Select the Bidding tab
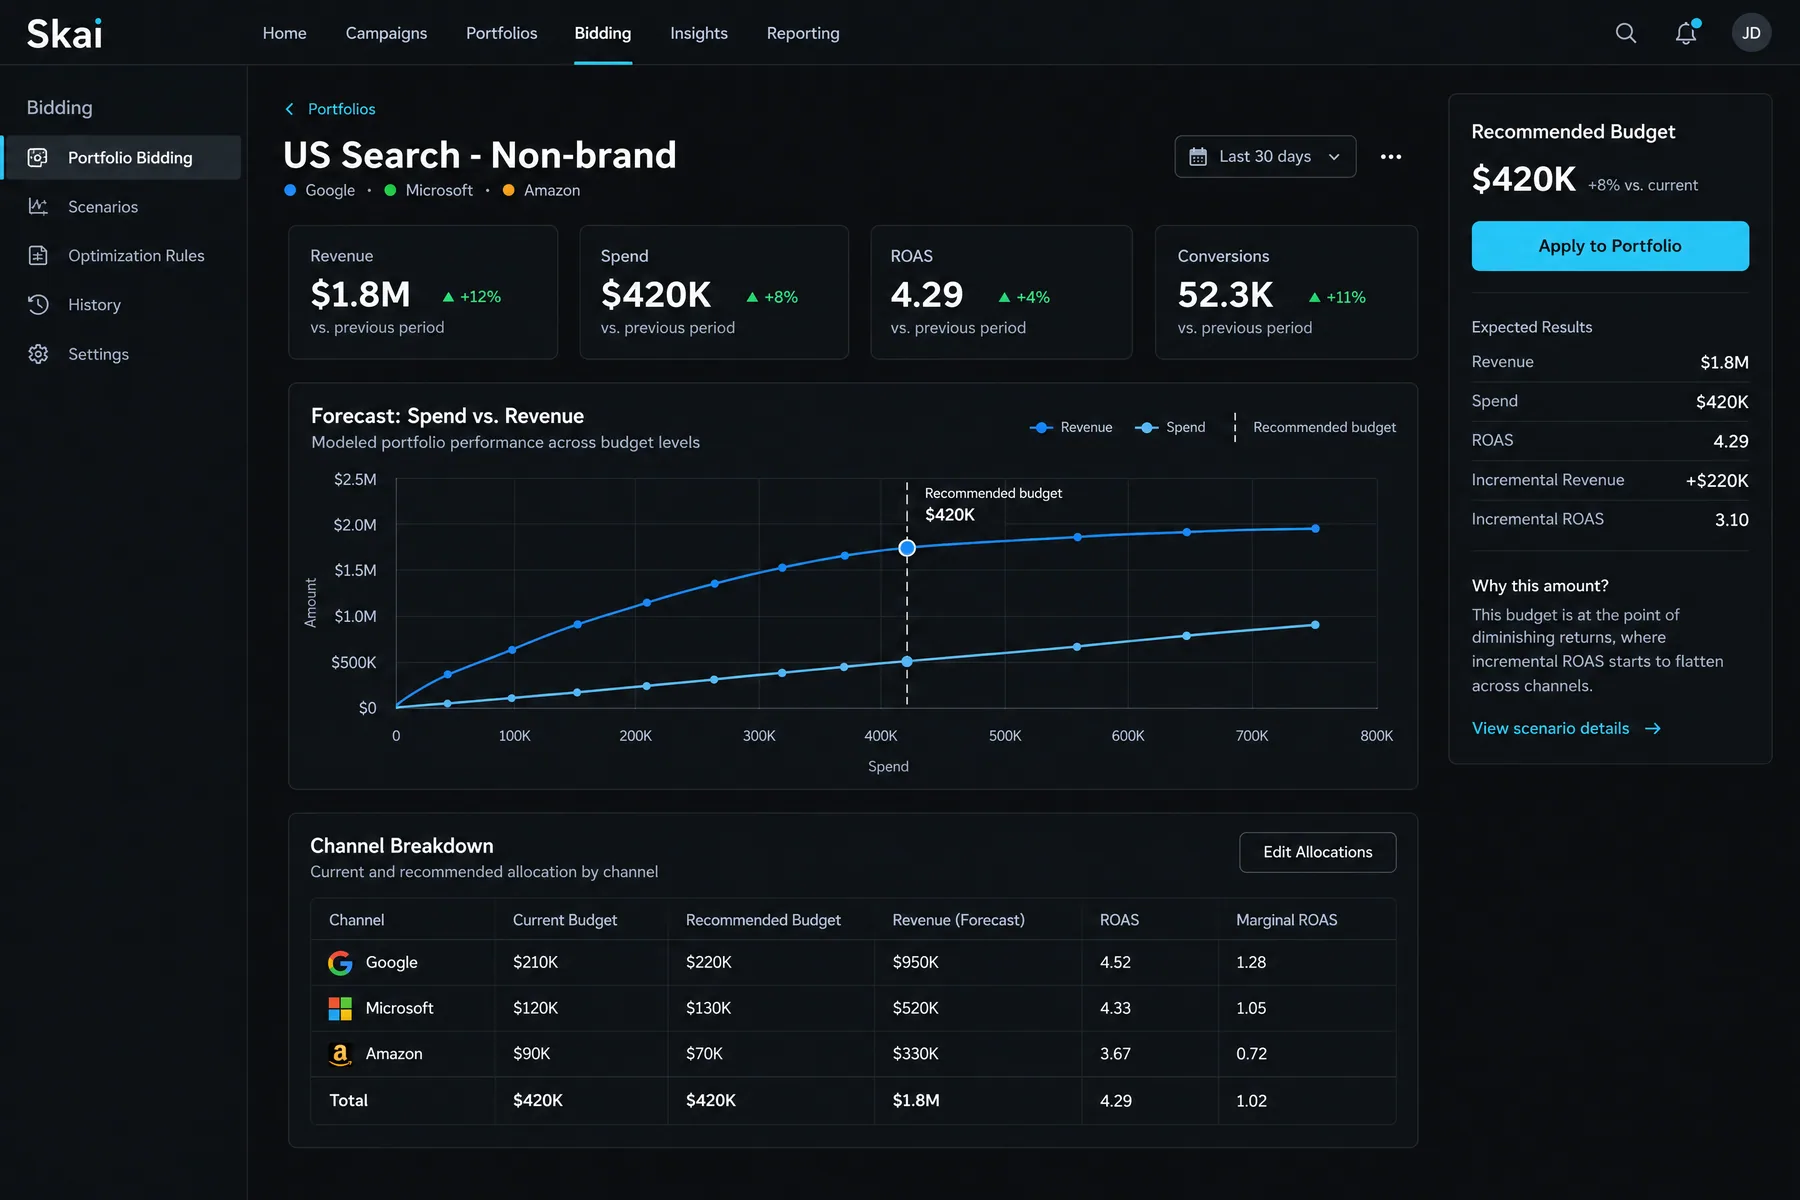The image size is (1800, 1200). 603,33
